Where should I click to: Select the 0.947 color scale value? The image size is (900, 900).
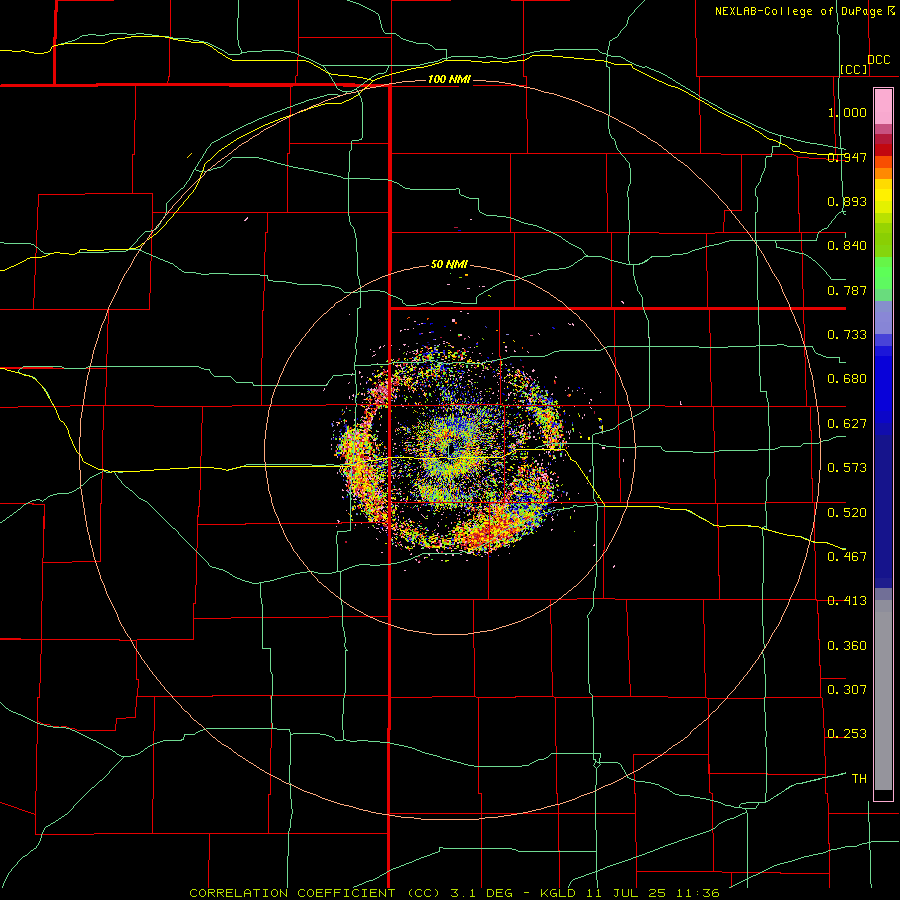[x=847, y=157]
